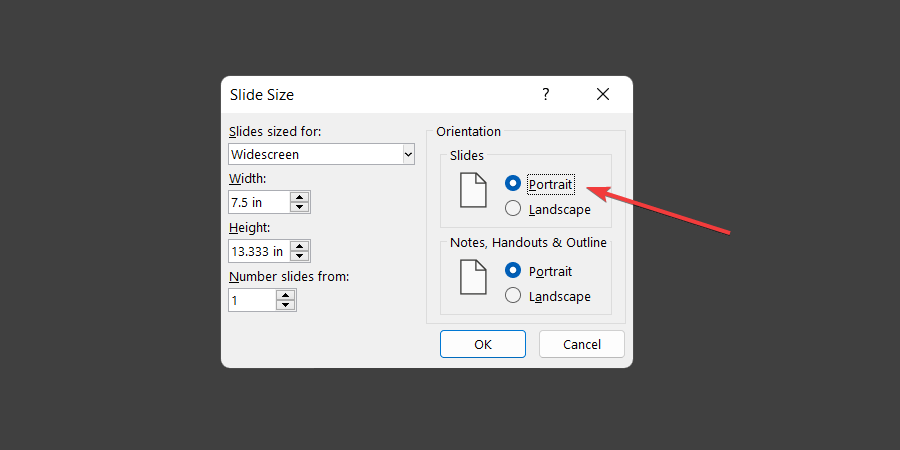Decrease the Width value with the down arrow
Screen dimensions: 900x450
(x=299, y=207)
